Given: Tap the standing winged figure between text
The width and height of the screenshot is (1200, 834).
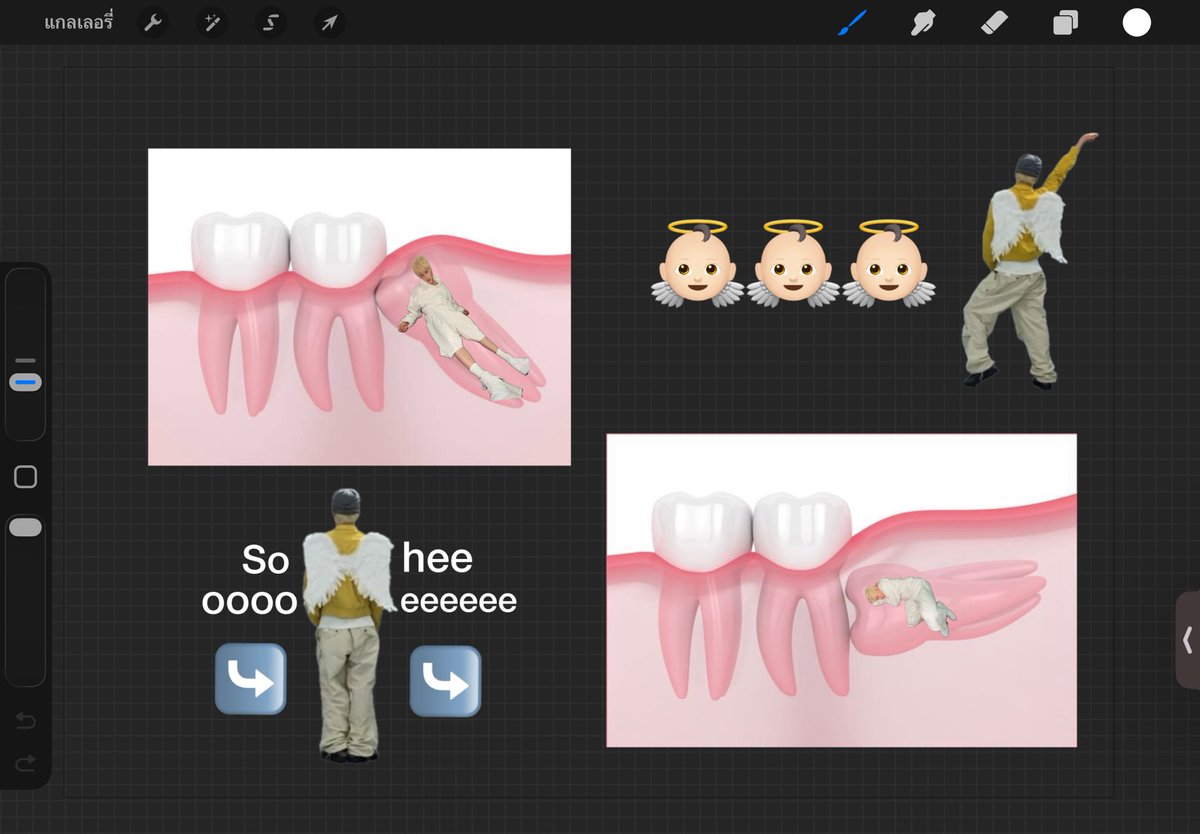Looking at the screenshot, I should click(347, 624).
